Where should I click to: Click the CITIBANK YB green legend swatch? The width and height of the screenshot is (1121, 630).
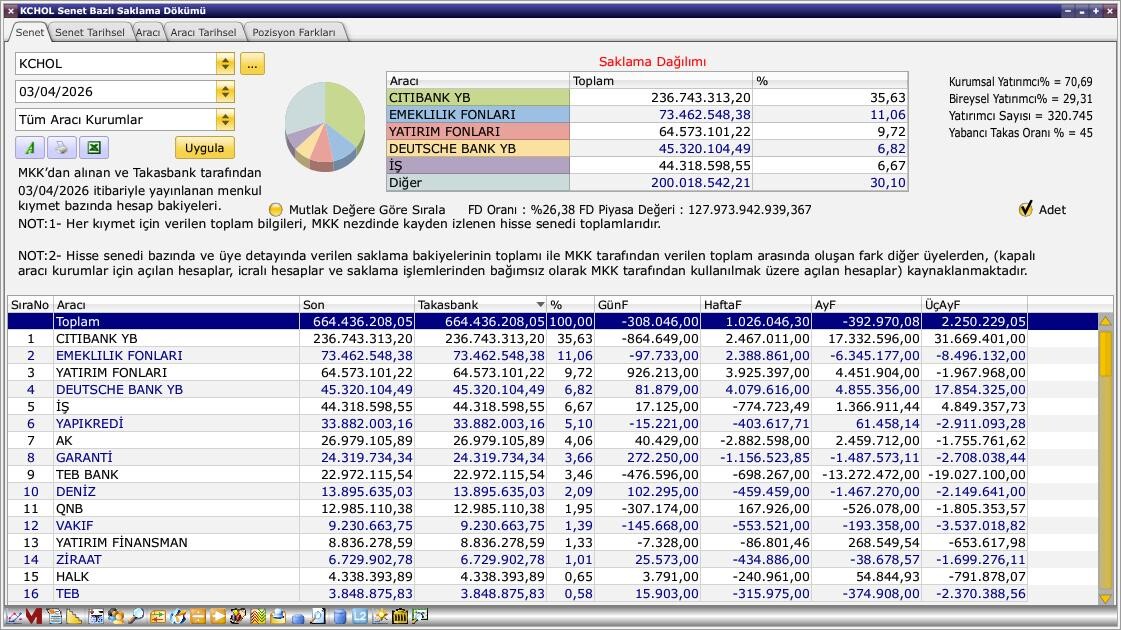(478, 98)
